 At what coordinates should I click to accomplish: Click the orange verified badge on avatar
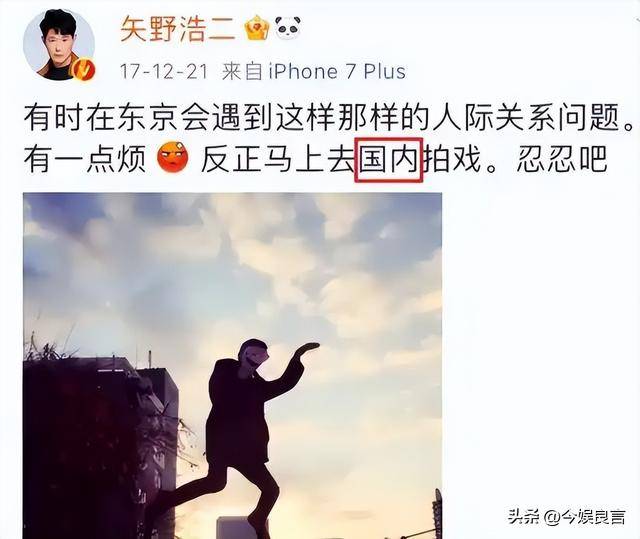tap(83, 69)
